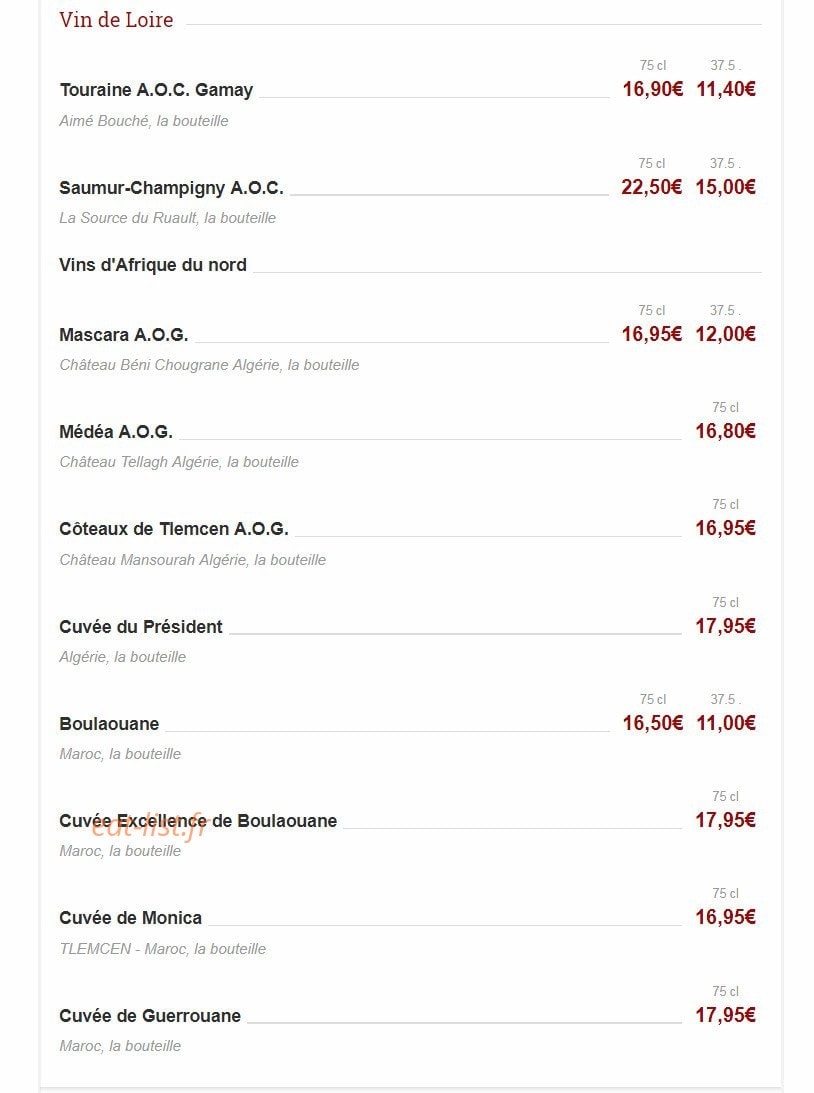This screenshot has height=1093, width=814.
Task: Select the Cuvée du Président item
Action: tap(141, 627)
